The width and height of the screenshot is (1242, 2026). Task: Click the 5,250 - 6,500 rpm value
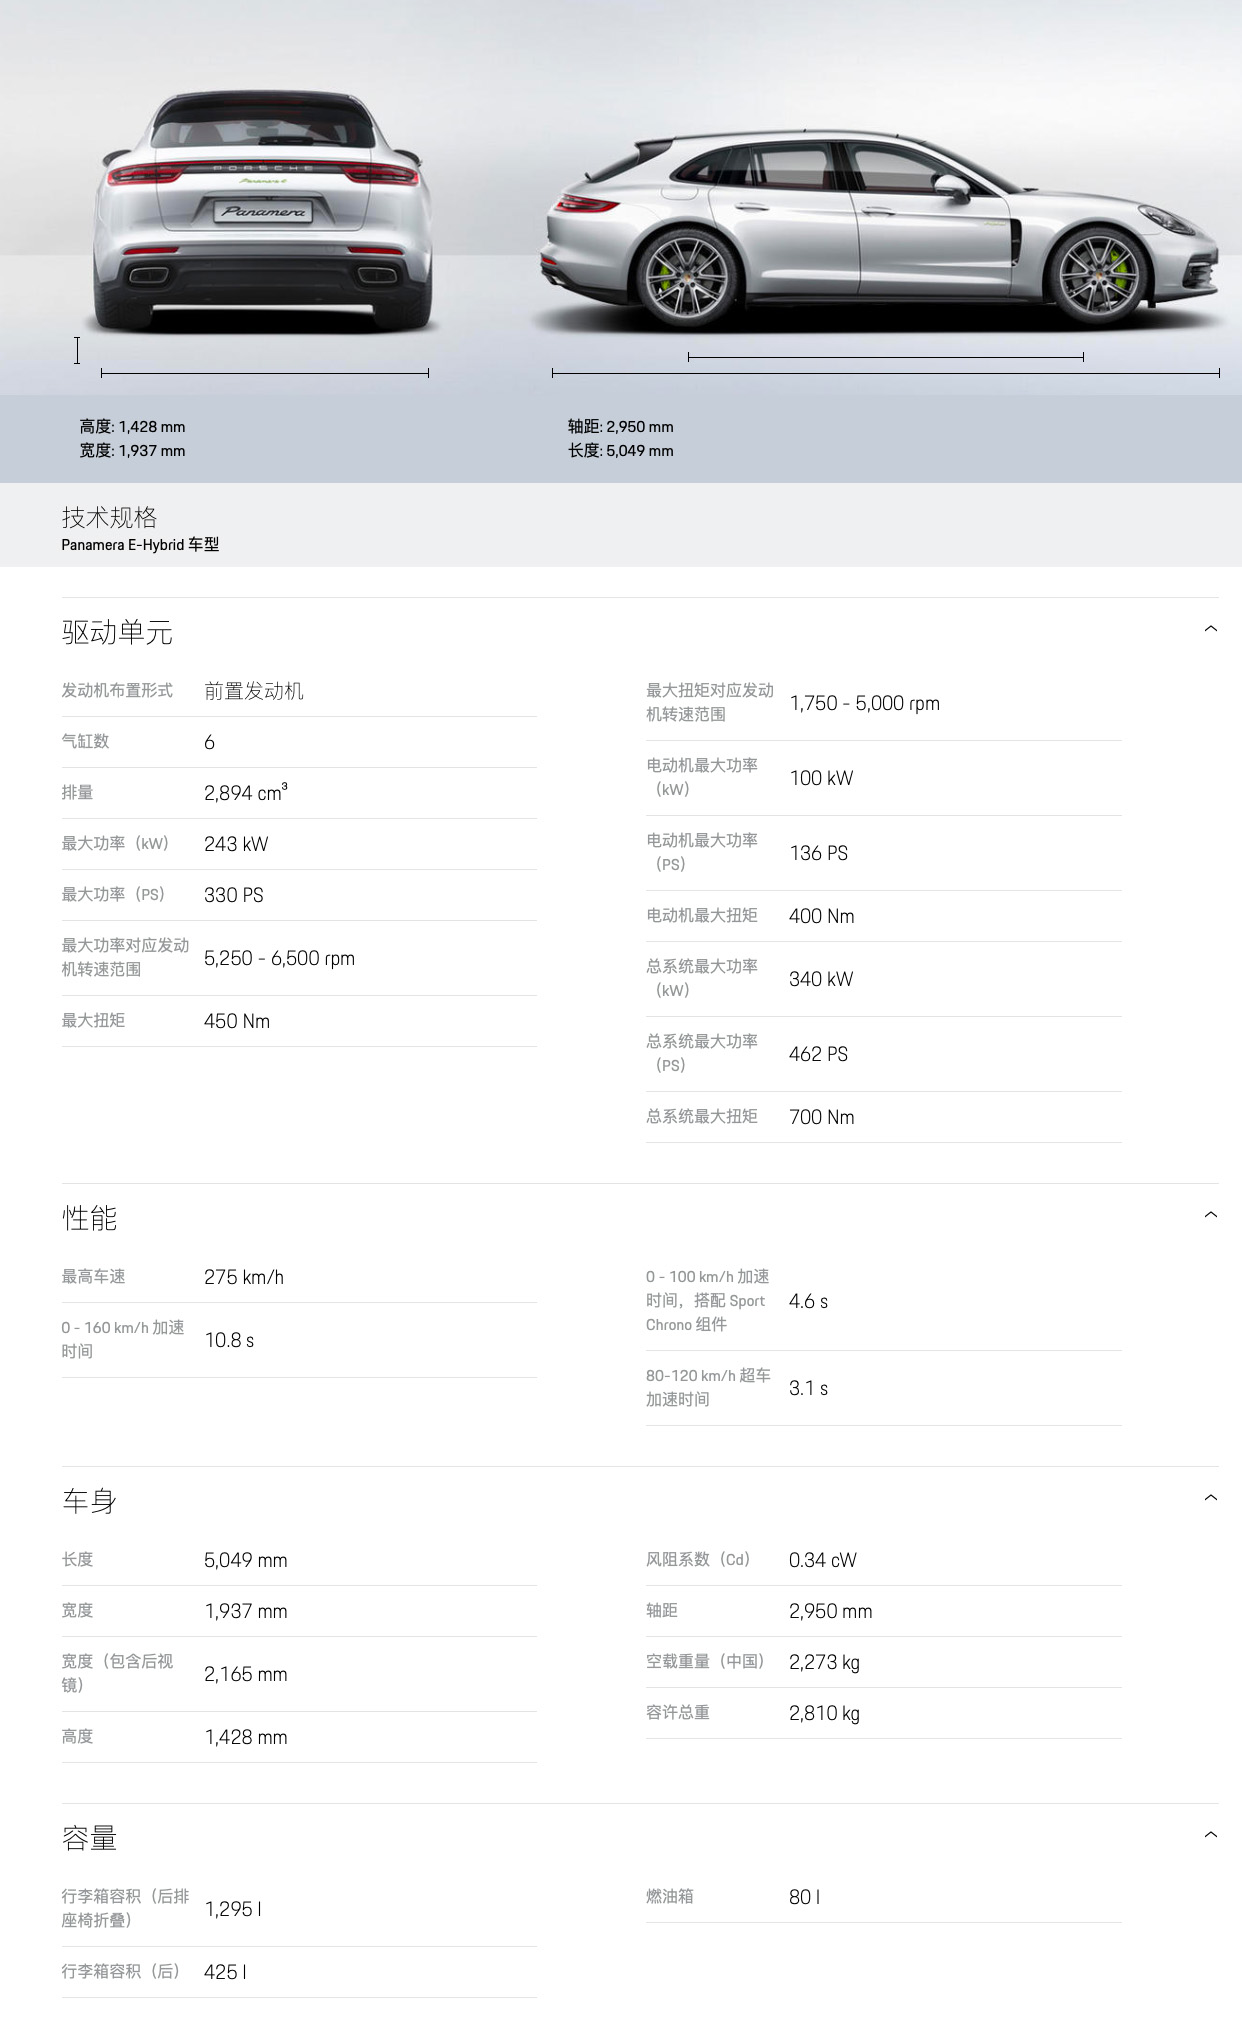point(279,958)
